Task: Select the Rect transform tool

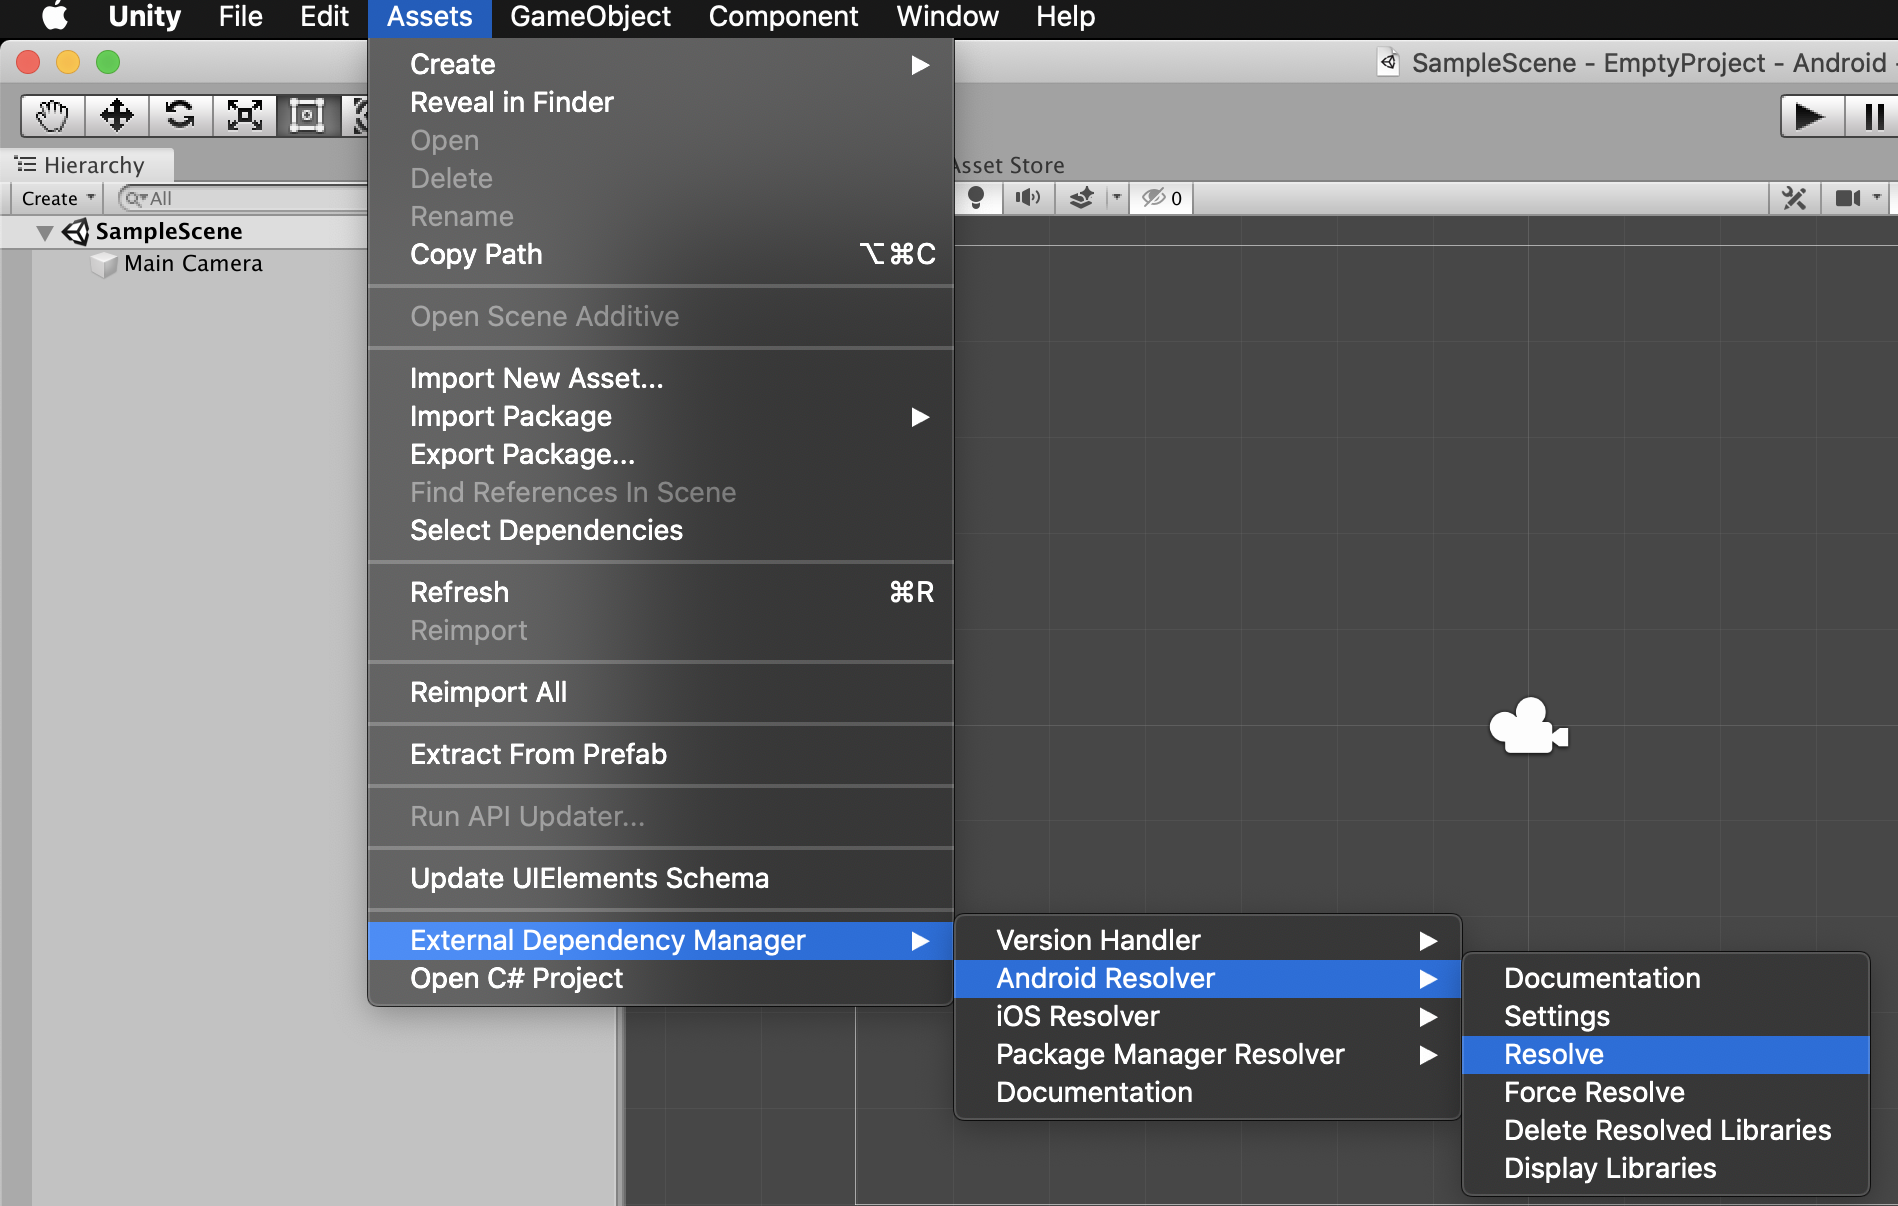Action: point(308,116)
